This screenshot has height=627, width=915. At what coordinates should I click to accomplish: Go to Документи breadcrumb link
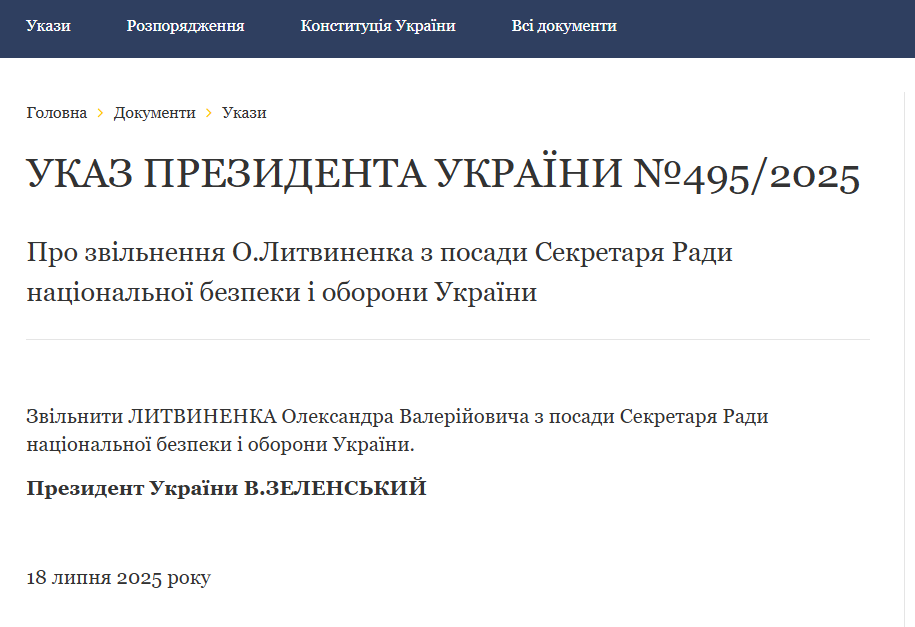pyautogui.click(x=155, y=113)
